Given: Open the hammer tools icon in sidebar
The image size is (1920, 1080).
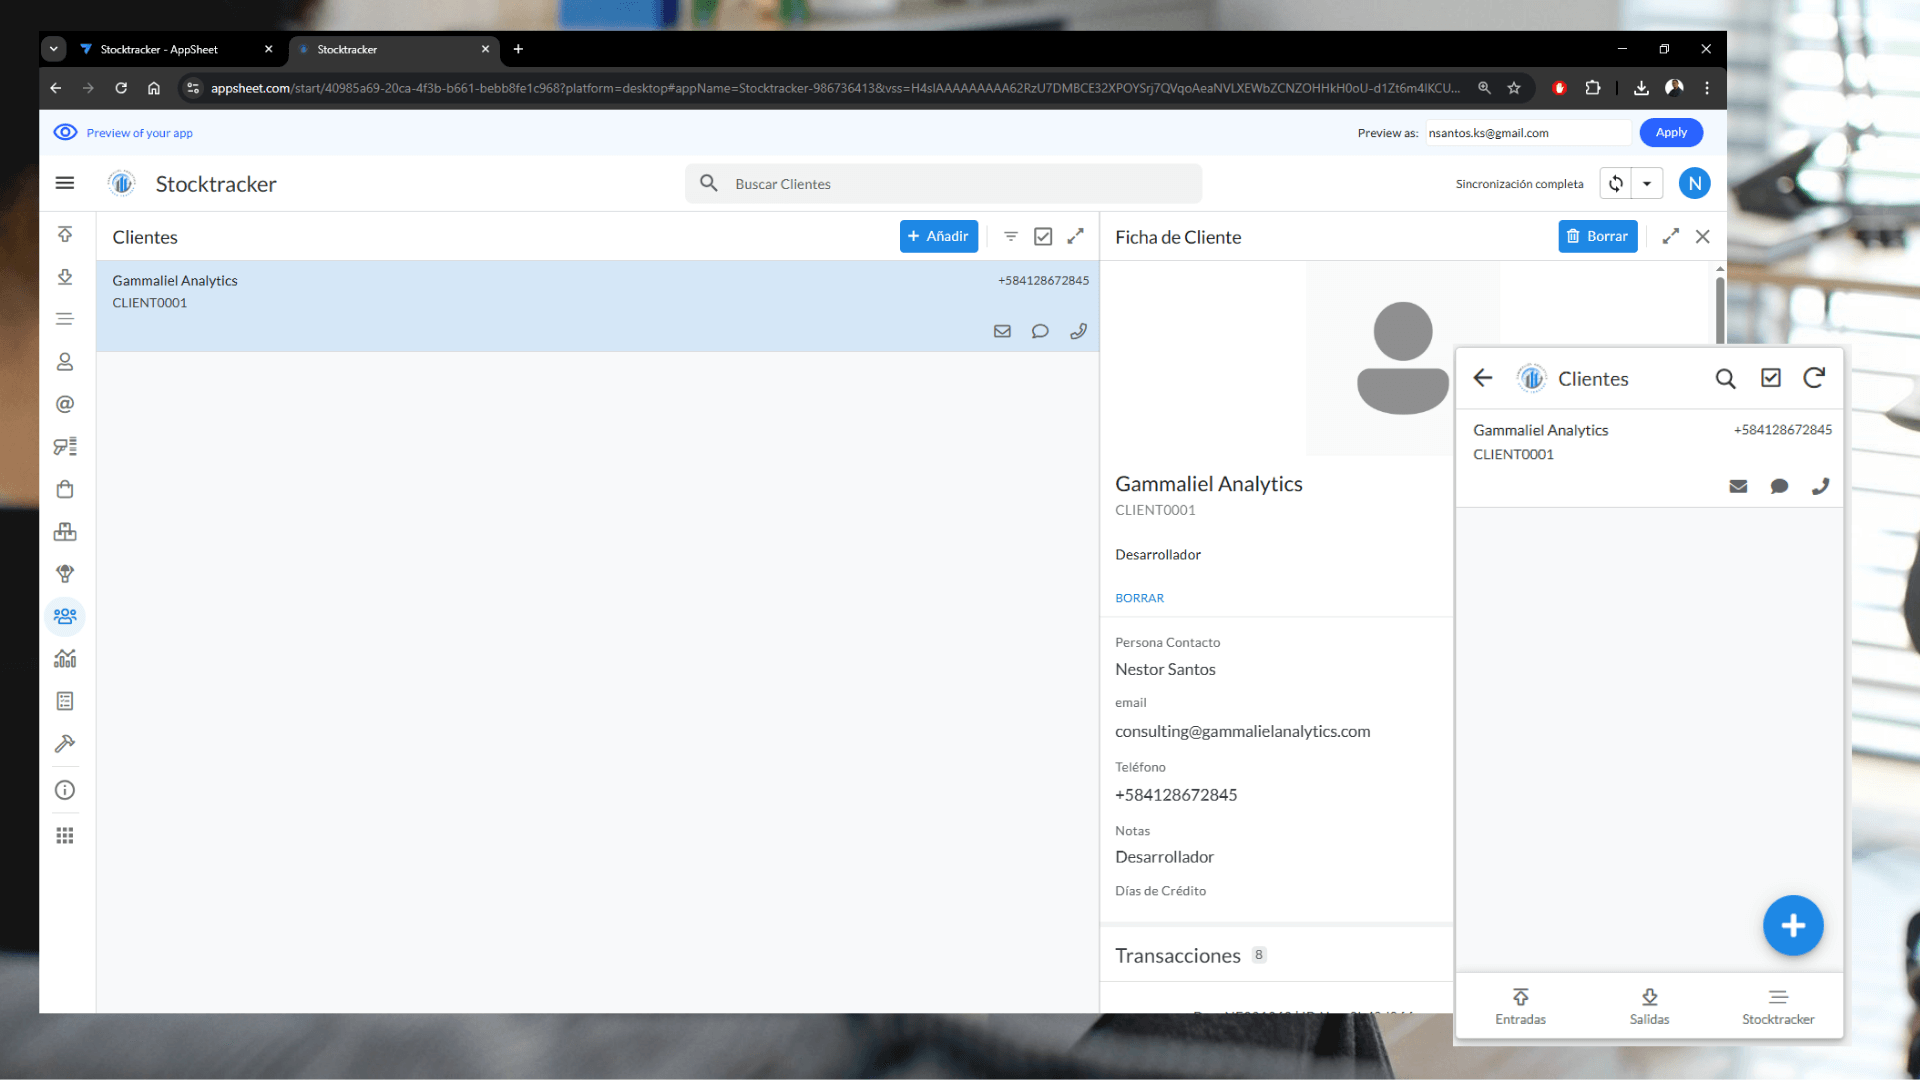Looking at the screenshot, I should [x=65, y=744].
